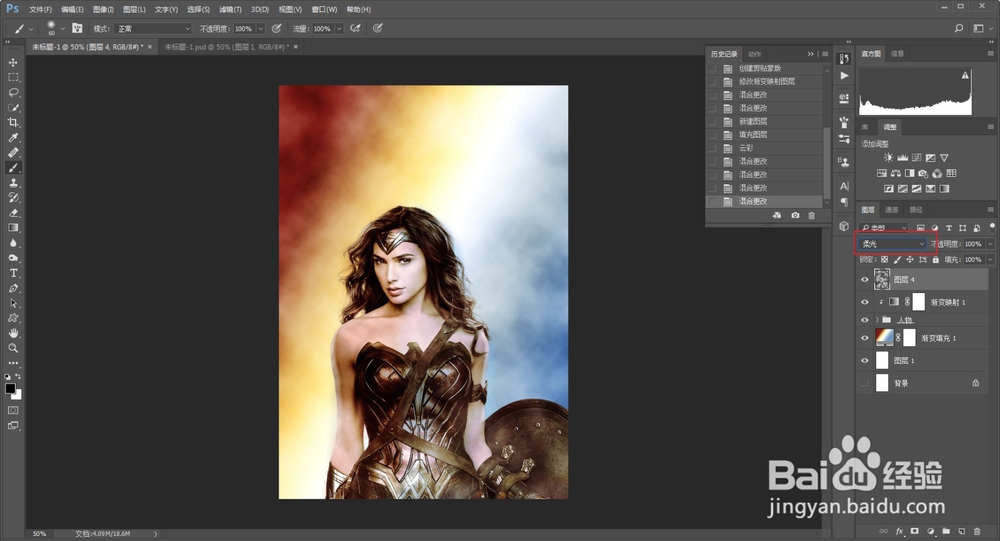Click 渐变填充 1 gradient thumbnail
Viewport: 1000px width, 541px height.
pos(883,337)
